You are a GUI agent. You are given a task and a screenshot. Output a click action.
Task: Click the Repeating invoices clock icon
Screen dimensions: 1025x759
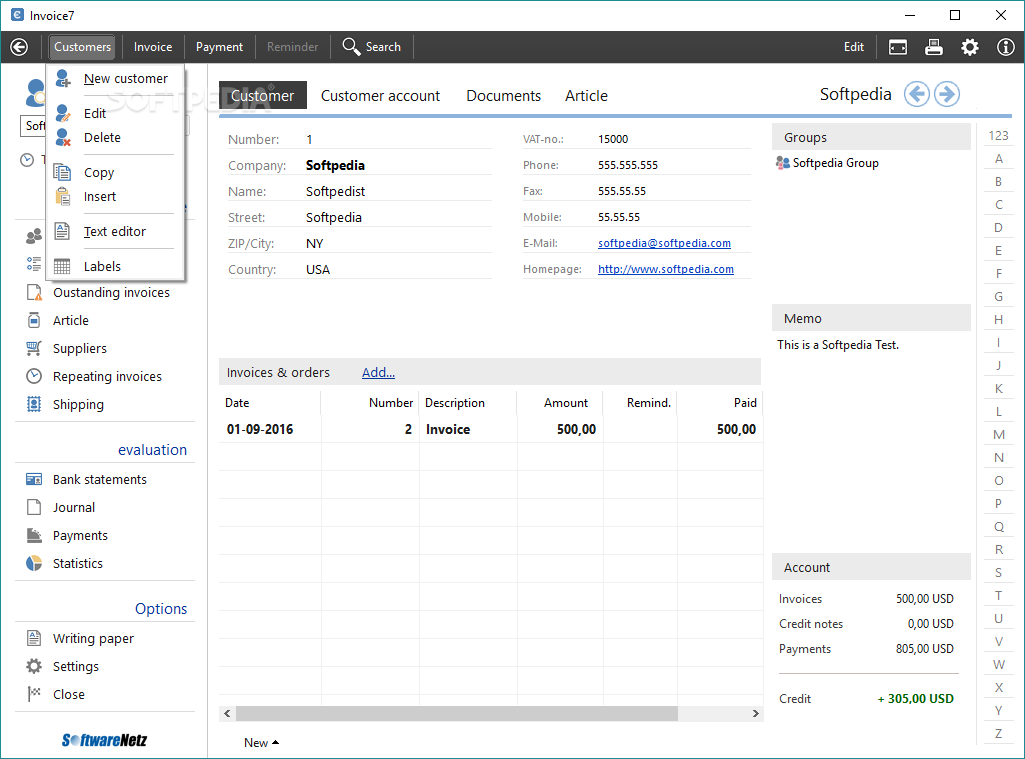pos(34,377)
